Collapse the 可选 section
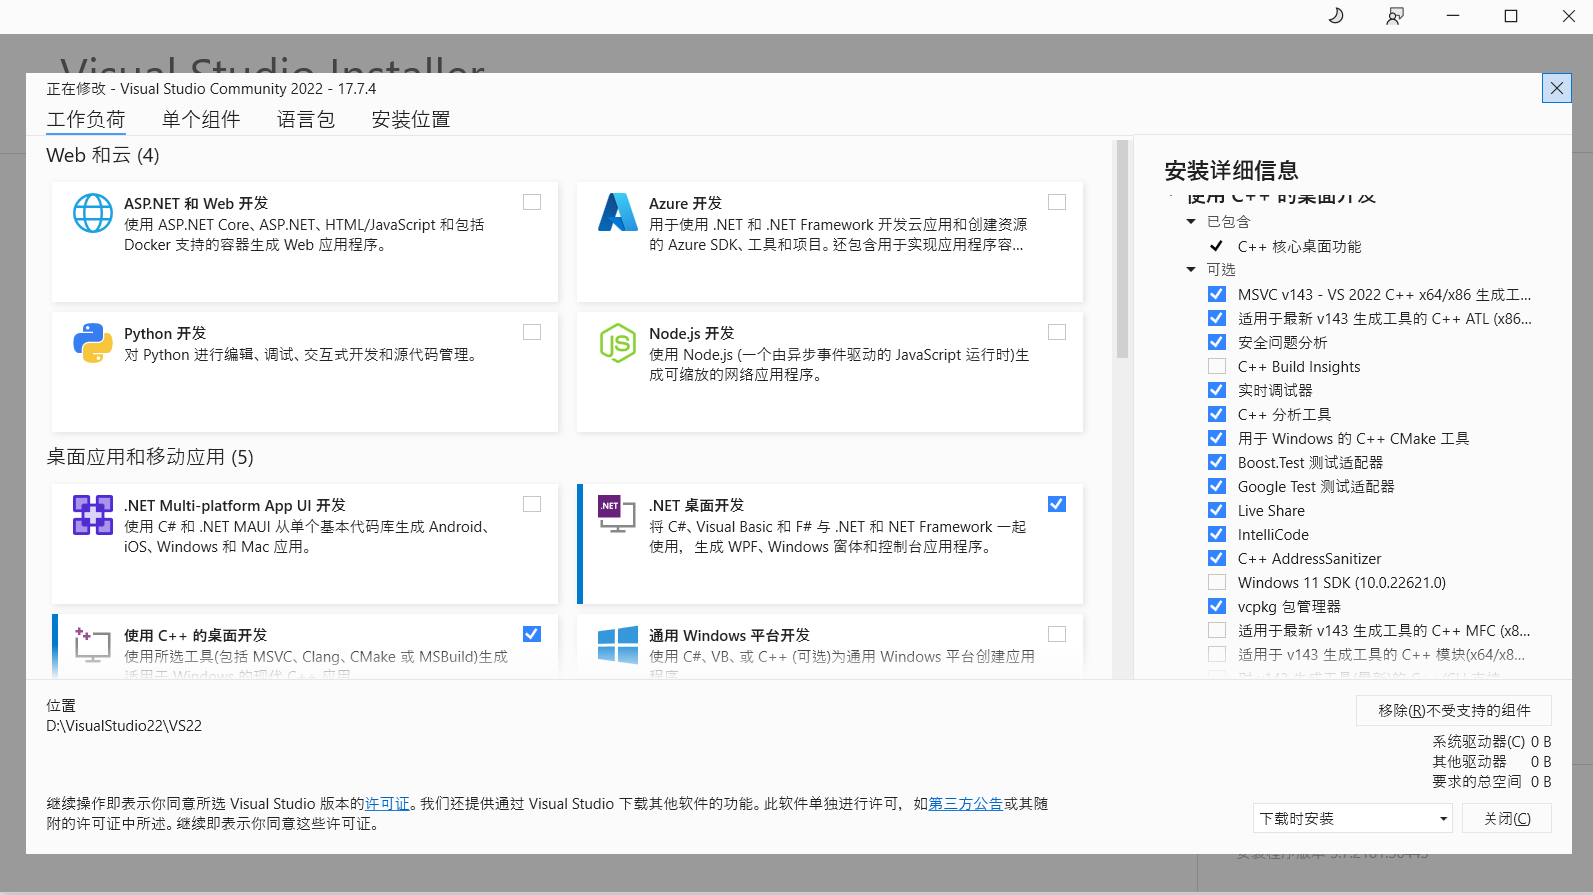 point(1191,270)
